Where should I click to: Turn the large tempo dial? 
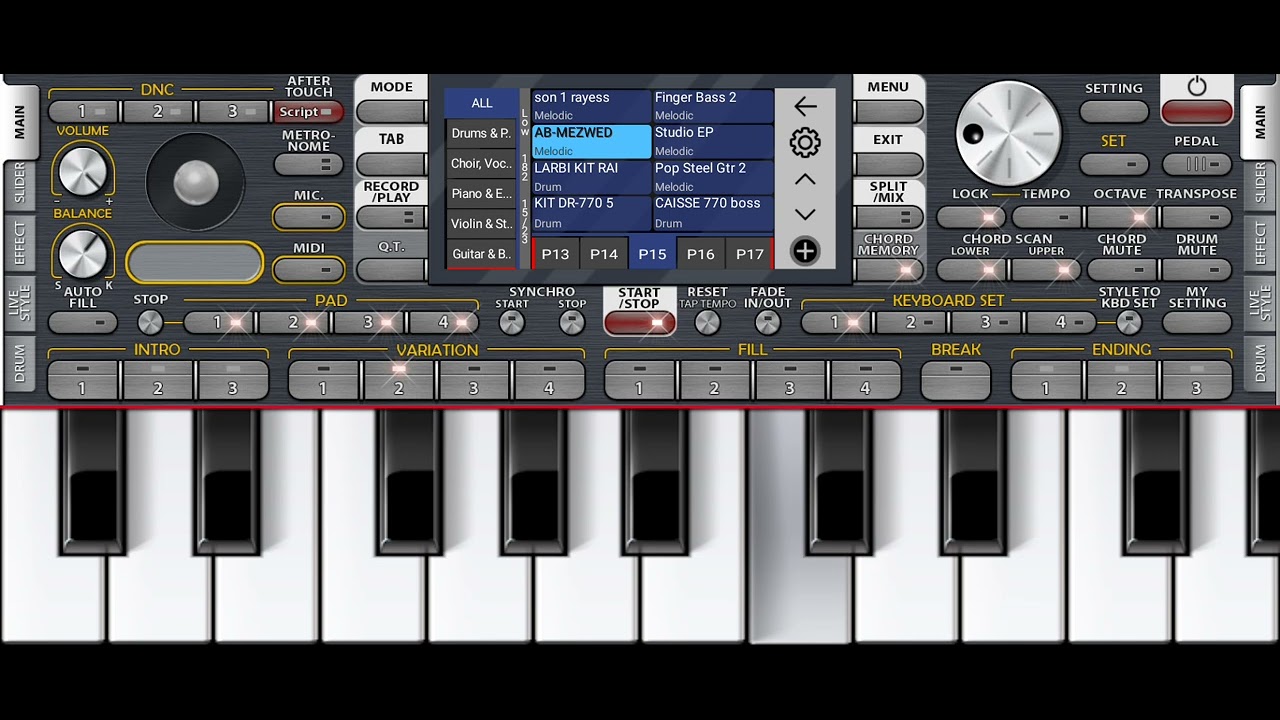(x=1008, y=133)
